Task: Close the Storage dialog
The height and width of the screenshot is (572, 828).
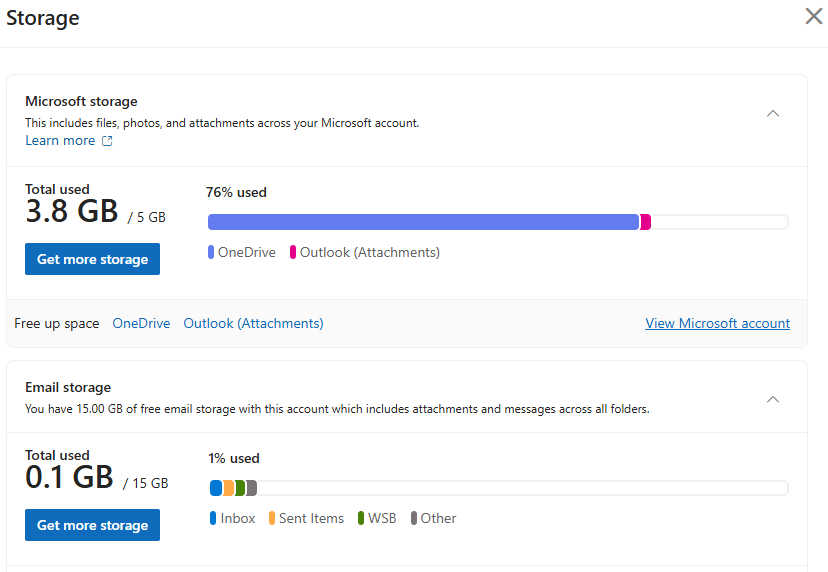Action: (813, 16)
